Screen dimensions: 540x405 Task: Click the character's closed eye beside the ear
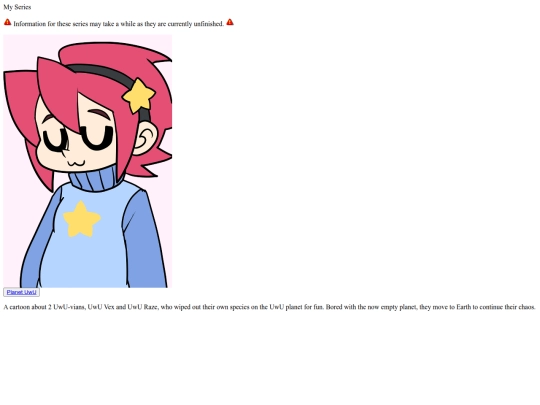tap(96, 138)
